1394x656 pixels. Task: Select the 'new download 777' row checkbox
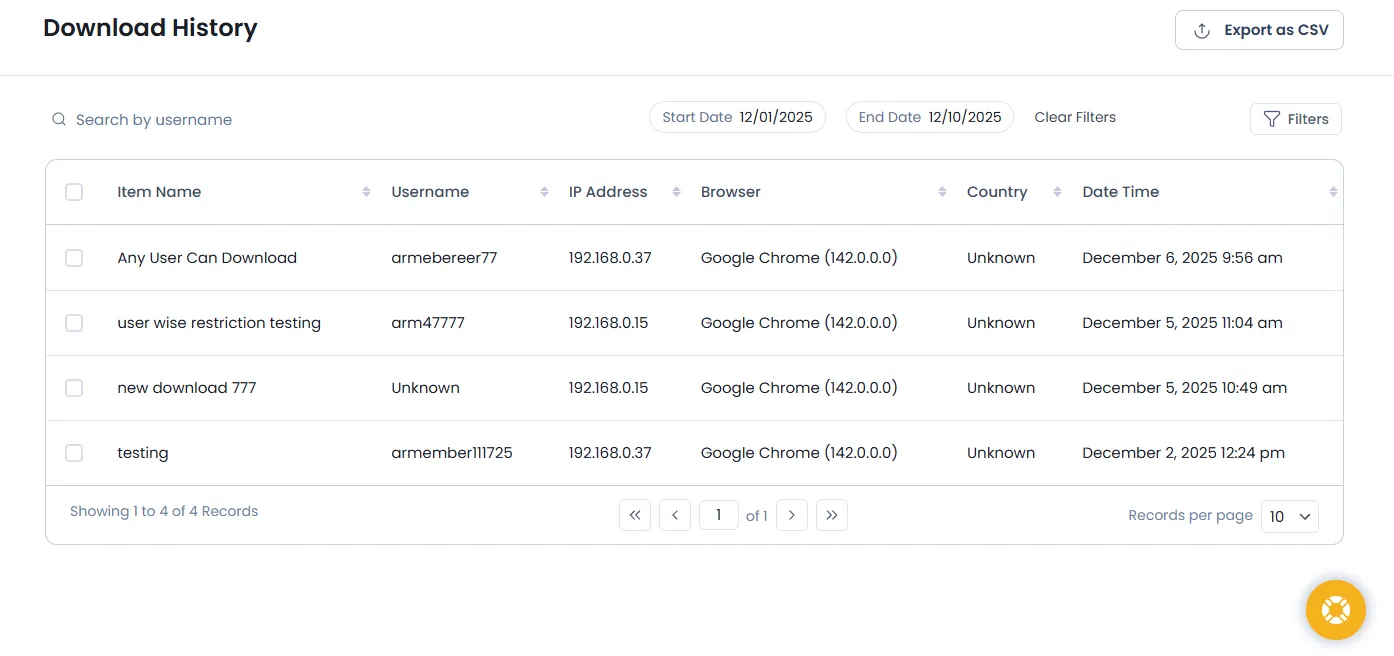[x=74, y=388]
